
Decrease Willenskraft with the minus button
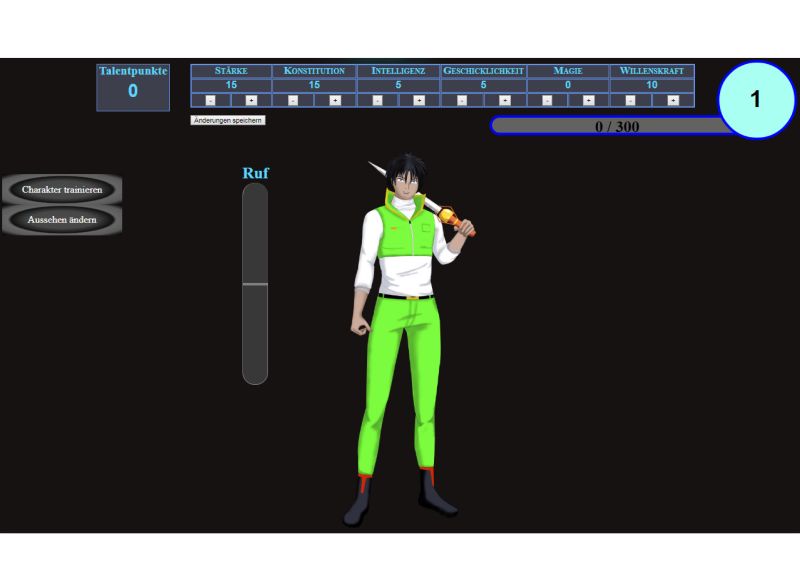point(630,100)
